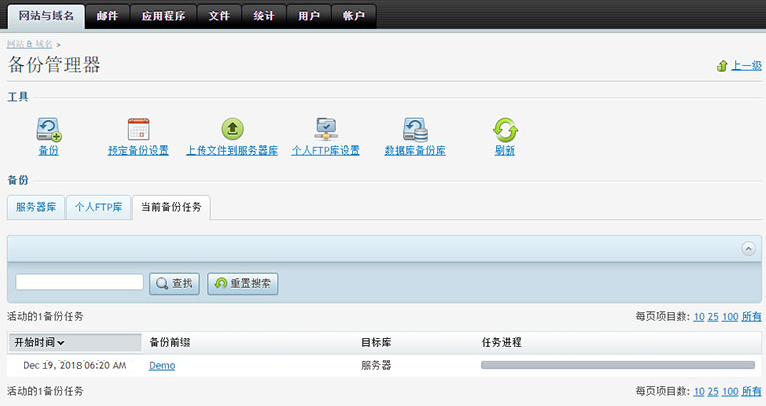Click the 服务器 target cell
Screen dimensions: 766x406
376,365
